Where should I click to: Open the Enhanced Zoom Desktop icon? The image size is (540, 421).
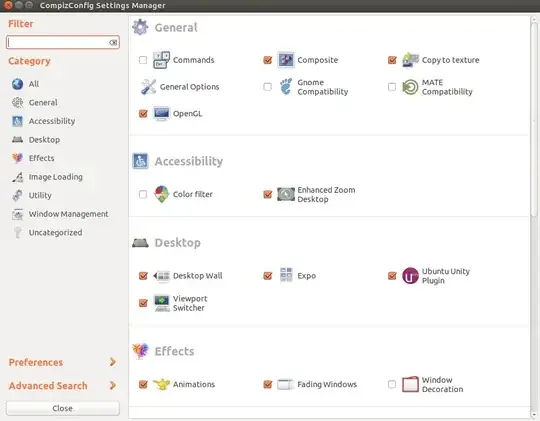286,194
